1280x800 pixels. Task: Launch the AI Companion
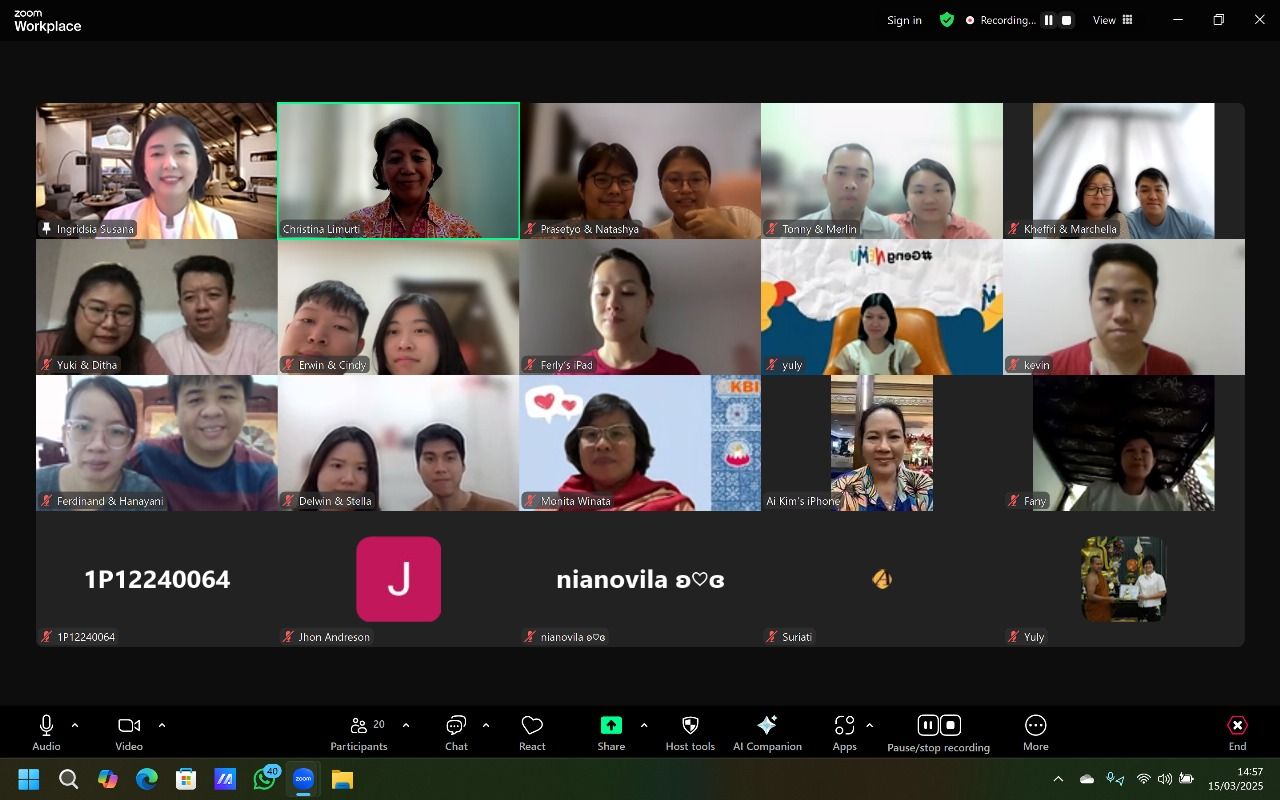click(x=767, y=732)
